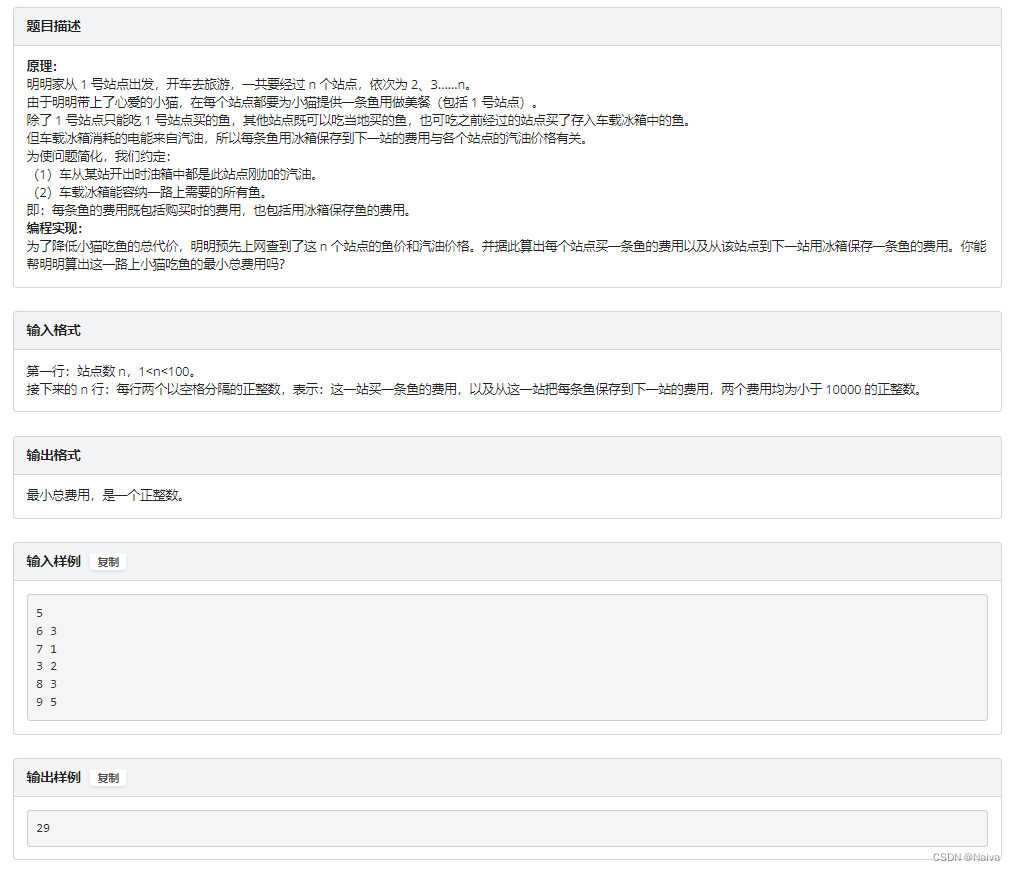Click the bold 原理: label

click(x=42, y=66)
